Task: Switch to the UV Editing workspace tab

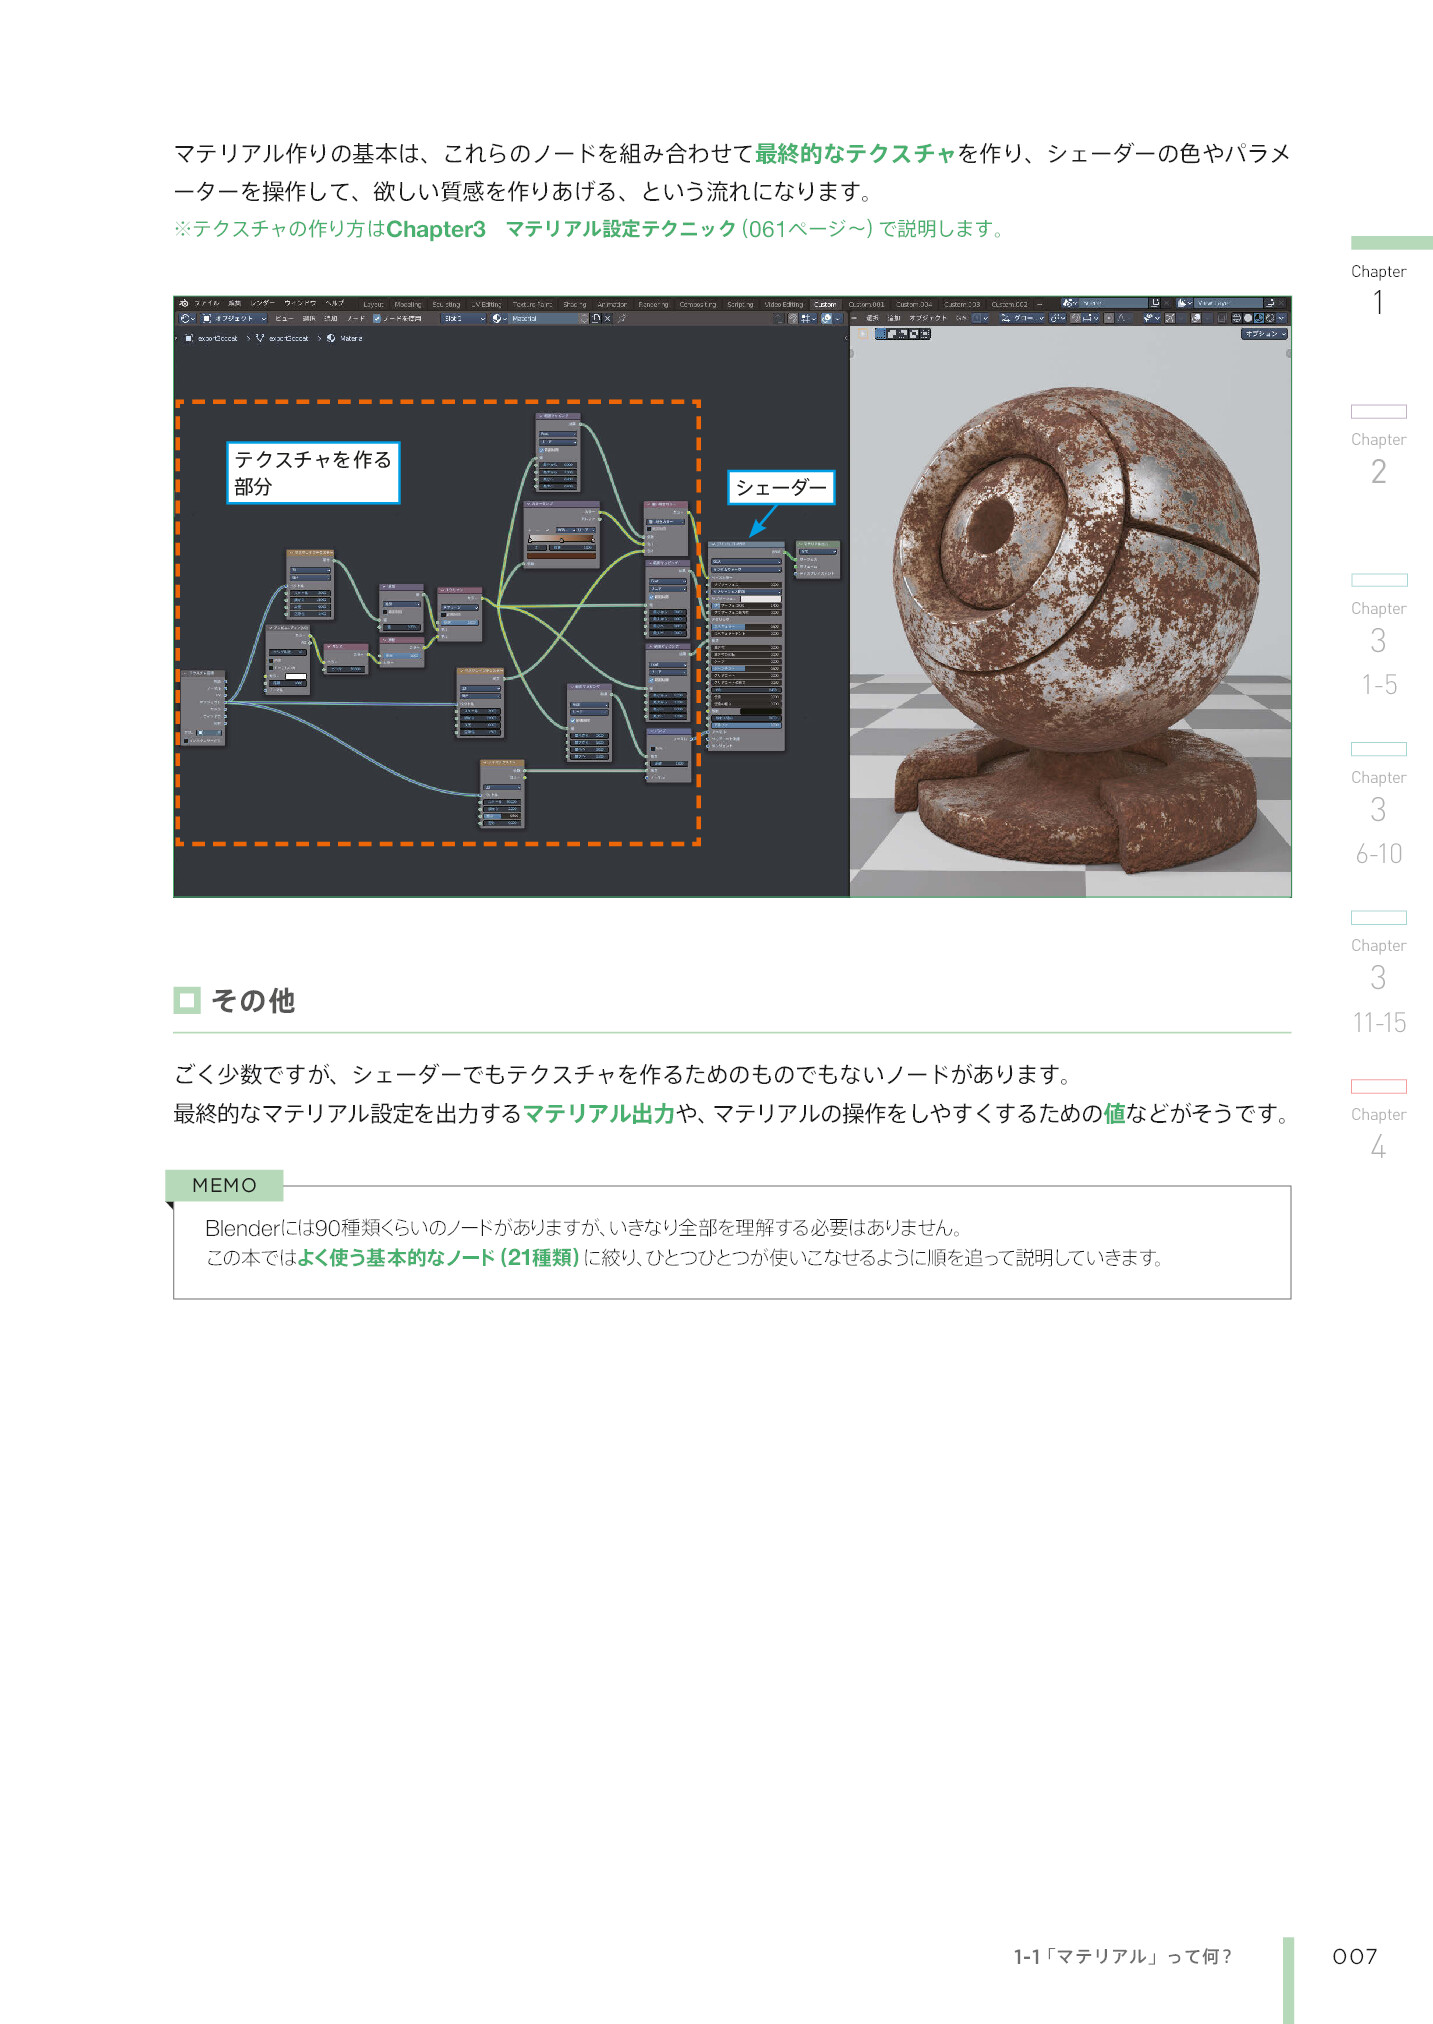Action: click(x=486, y=304)
